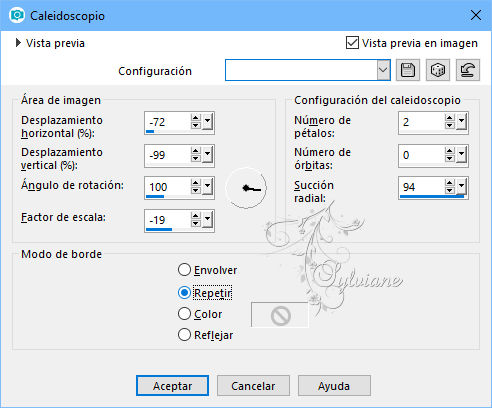Save preset with the floppy disk icon
Image resolution: width=492 pixels, height=408 pixels.
point(408,70)
